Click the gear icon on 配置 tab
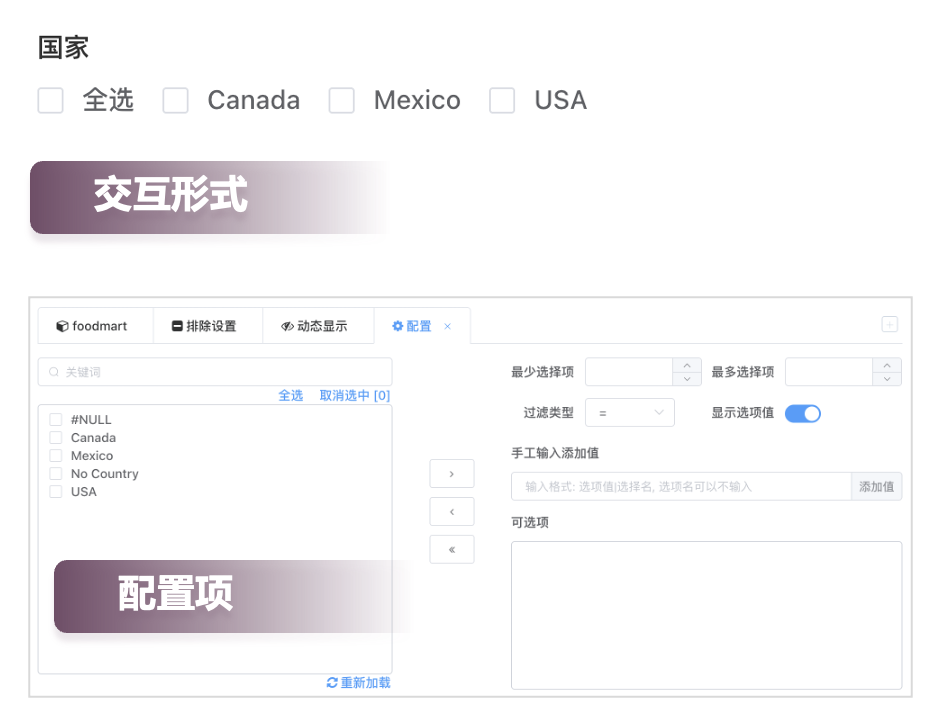The image size is (940, 726). (x=397, y=326)
